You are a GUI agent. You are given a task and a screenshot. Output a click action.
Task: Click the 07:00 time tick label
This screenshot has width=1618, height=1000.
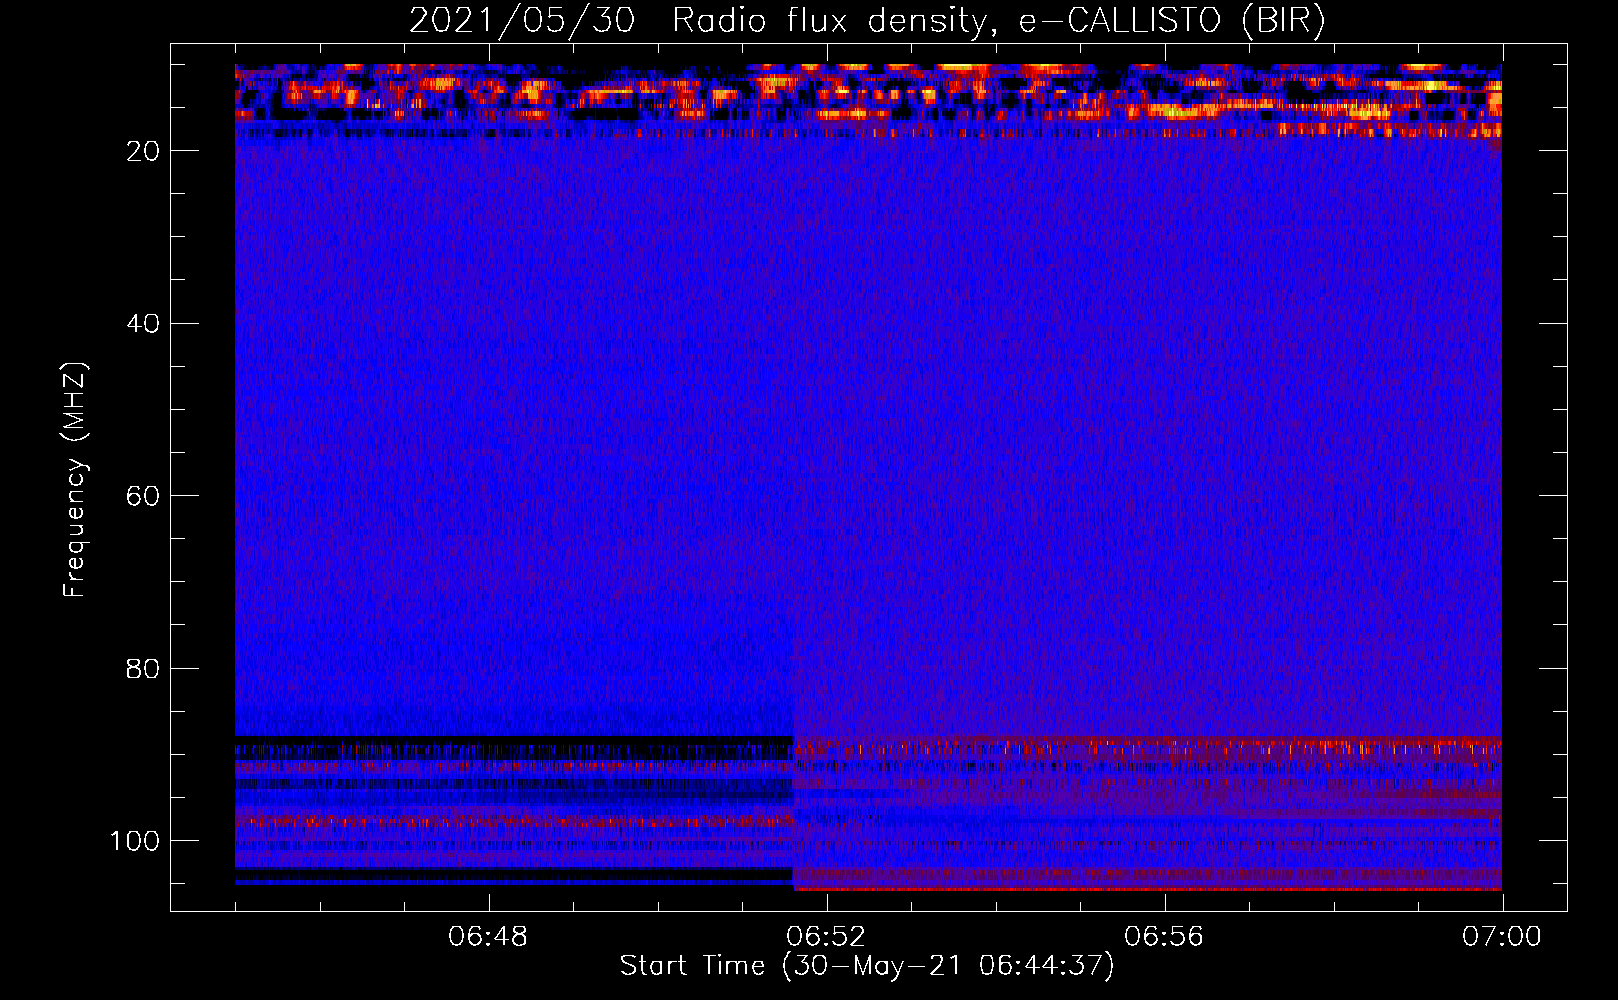pyautogui.click(x=1502, y=937)
